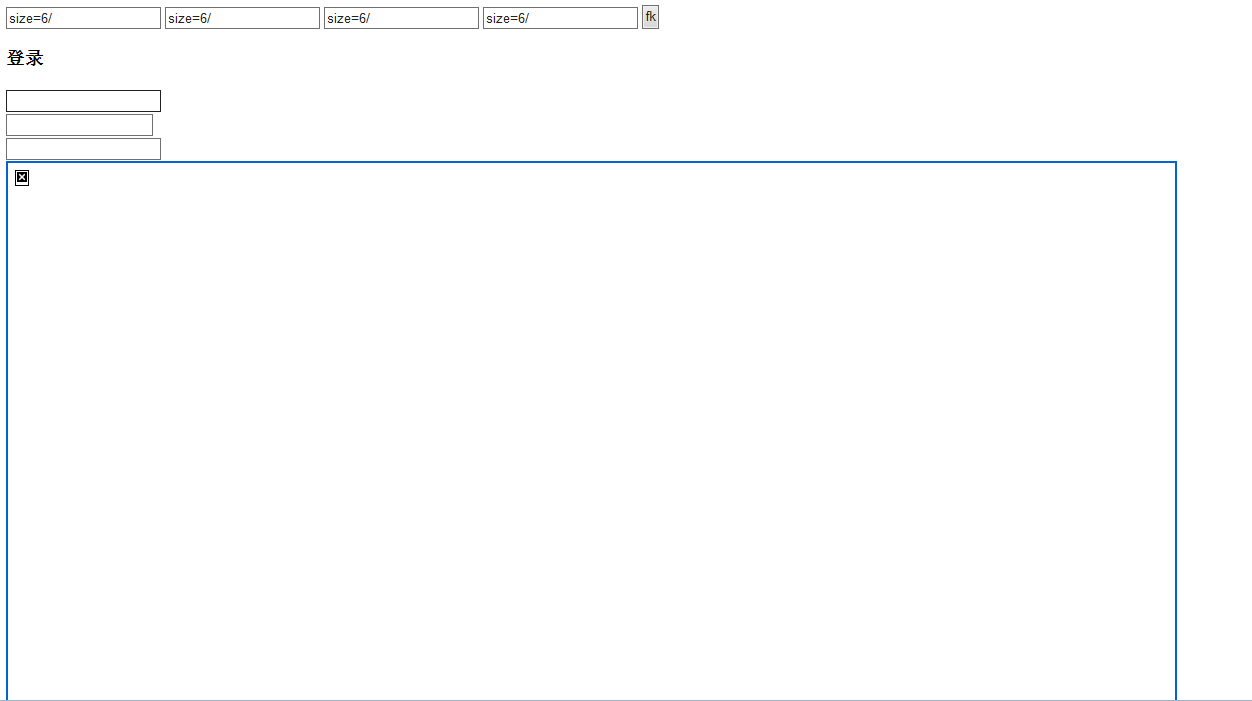Select the shorter middle login input field
Screen dimensions: 1252x701
pyautogui.click(x=79, y=125)
